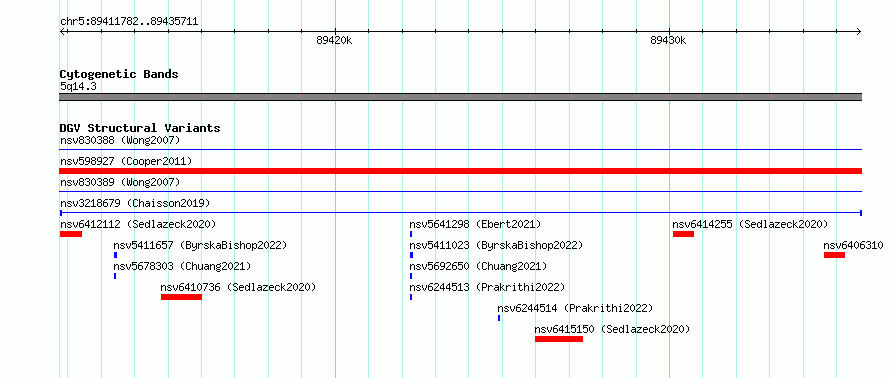This screenshot has width=890, height=378.
Task: Open the nsv830388 (Wong2007) label
Action: click(120, 140)
